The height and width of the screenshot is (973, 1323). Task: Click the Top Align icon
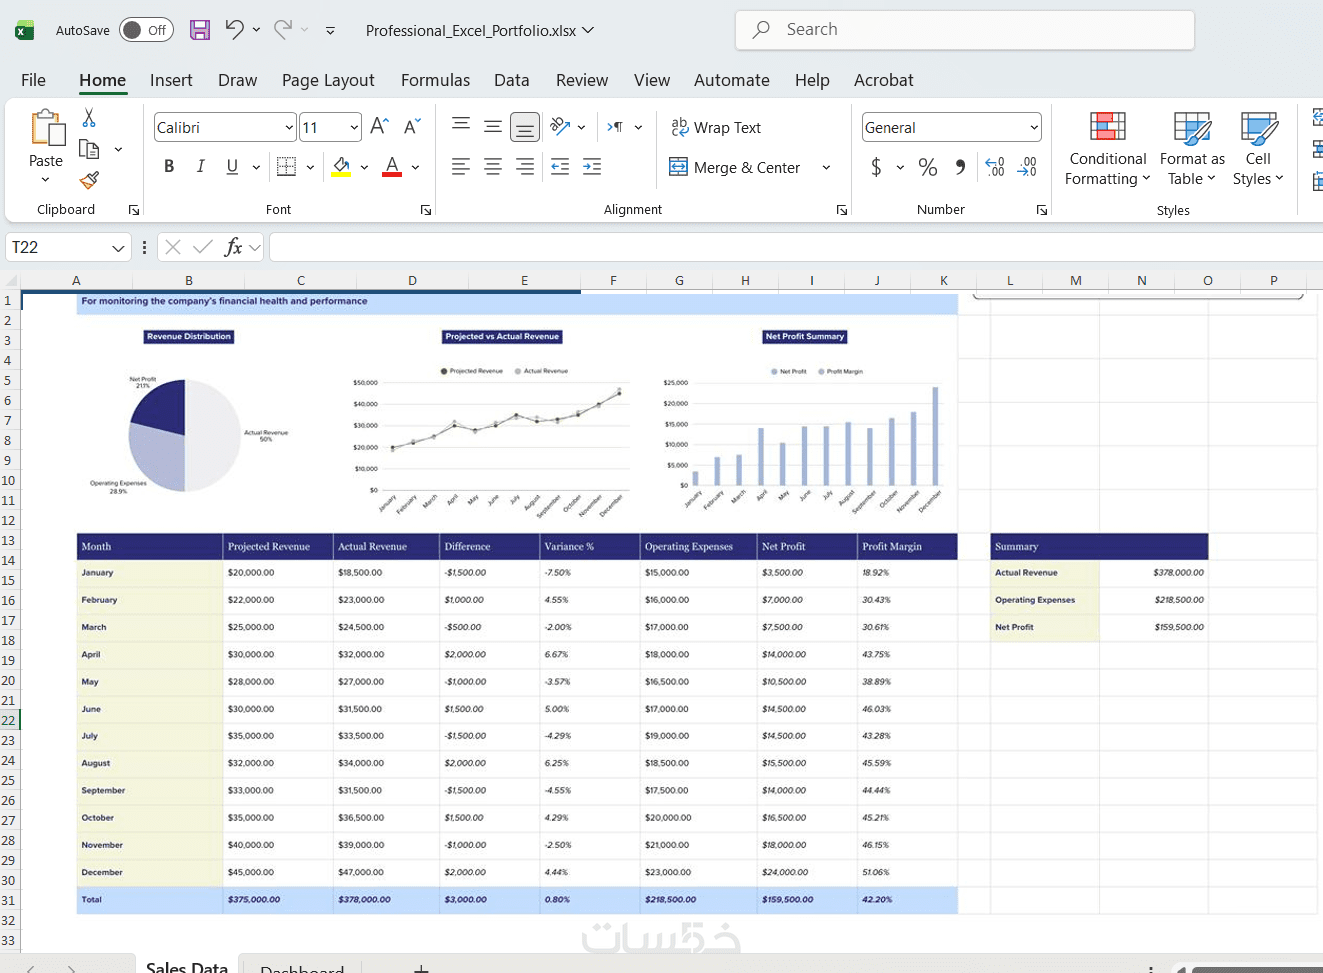461,126
